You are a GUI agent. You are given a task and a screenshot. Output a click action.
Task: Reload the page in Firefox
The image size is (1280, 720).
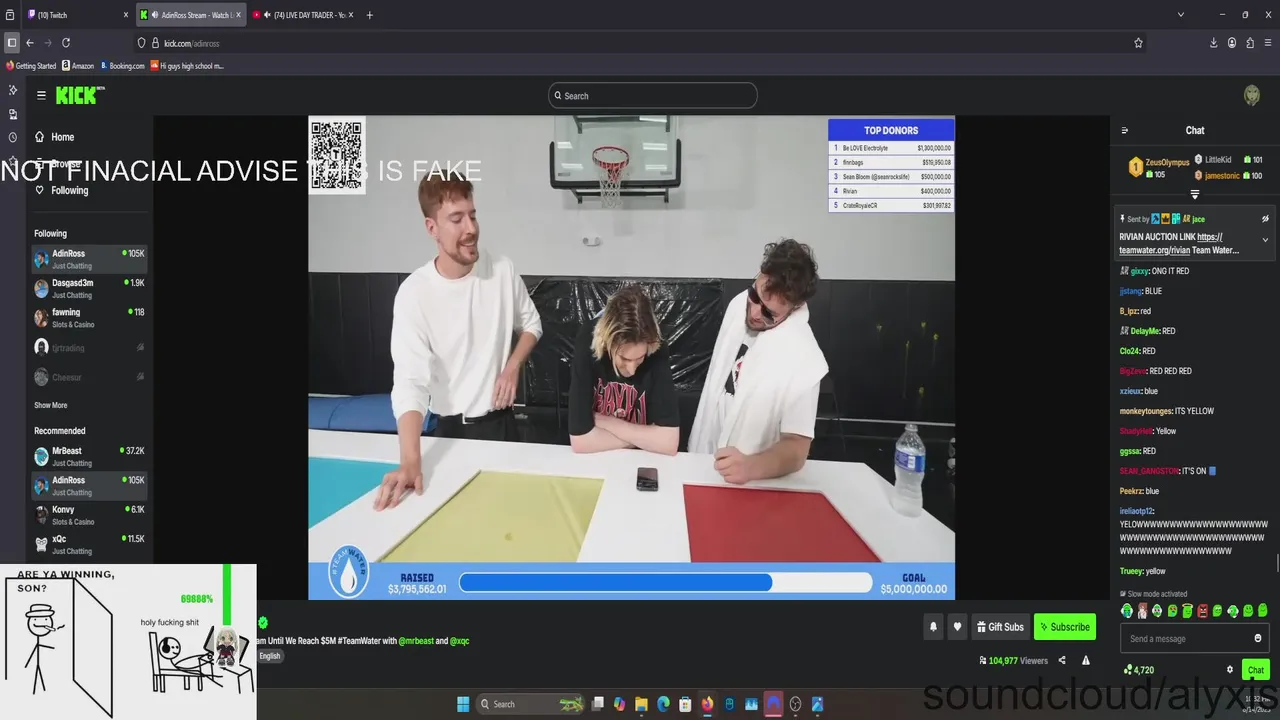(x=66, y=43)
